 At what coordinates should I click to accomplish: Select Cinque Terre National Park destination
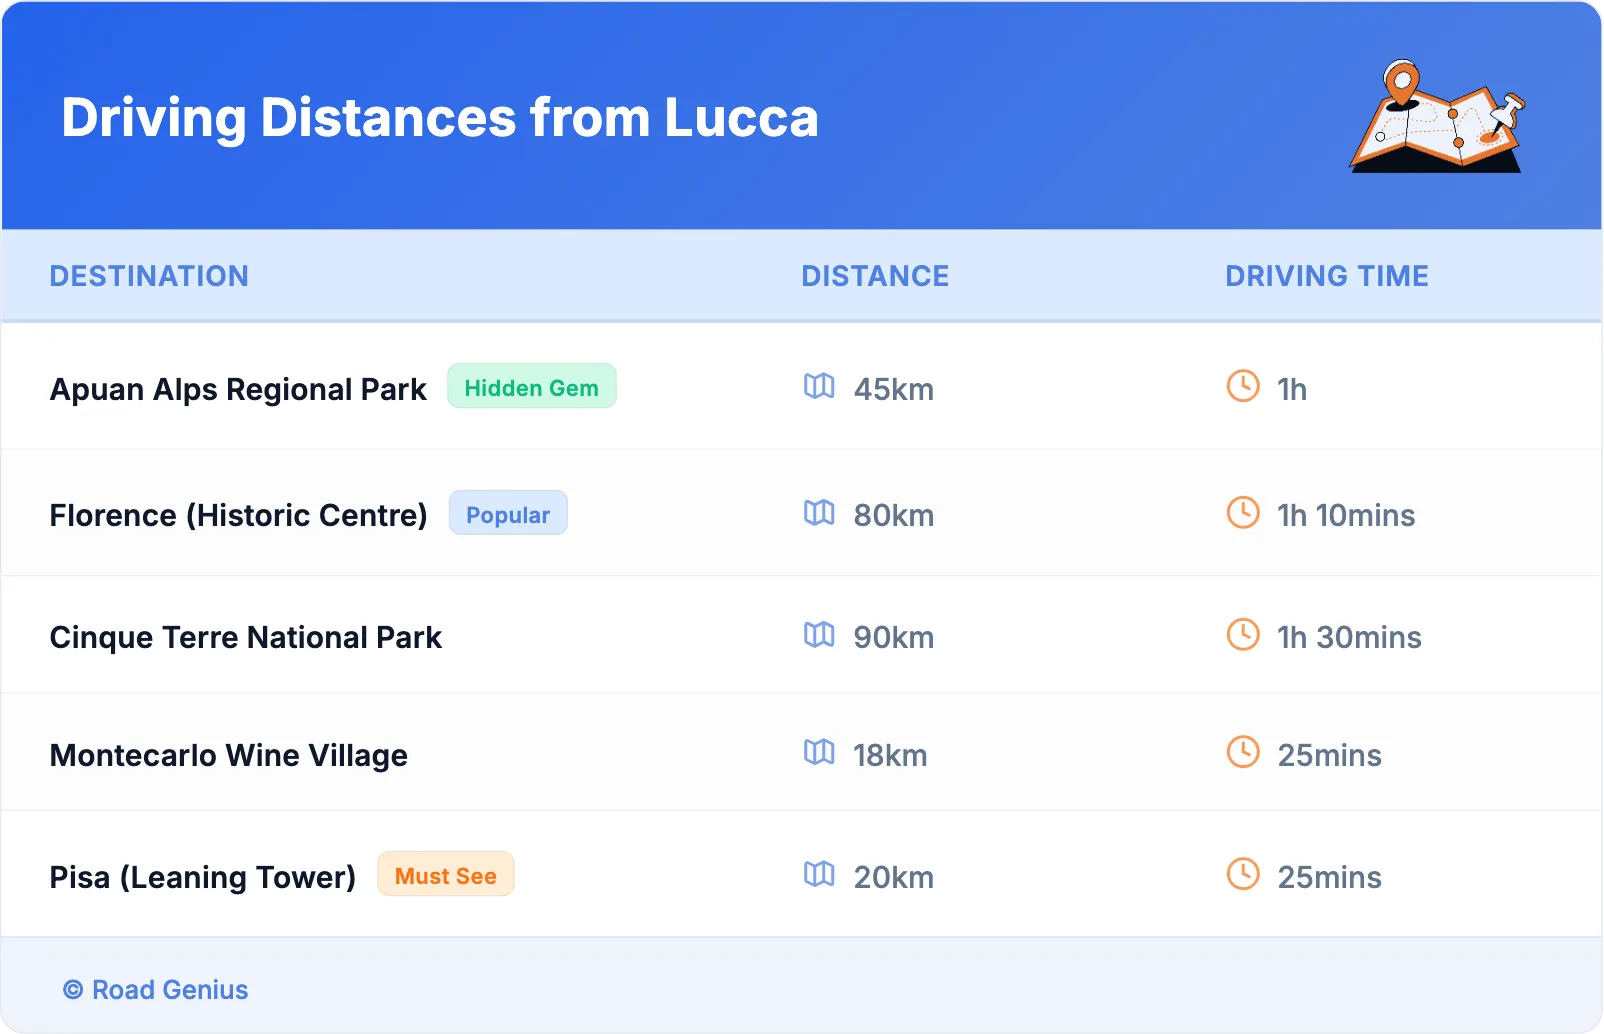246,637
